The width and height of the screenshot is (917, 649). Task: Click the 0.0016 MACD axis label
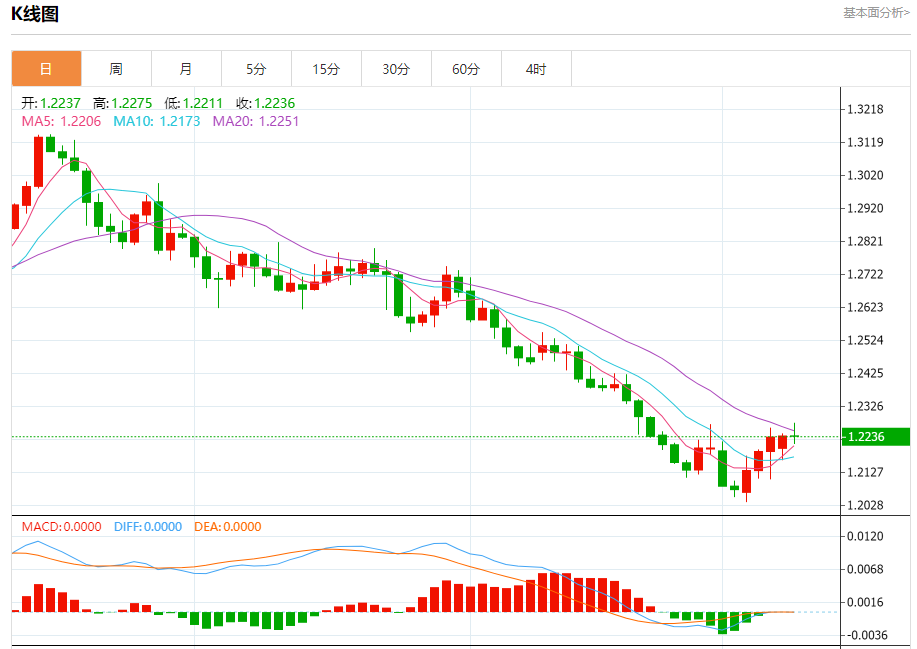coord(866,602)
